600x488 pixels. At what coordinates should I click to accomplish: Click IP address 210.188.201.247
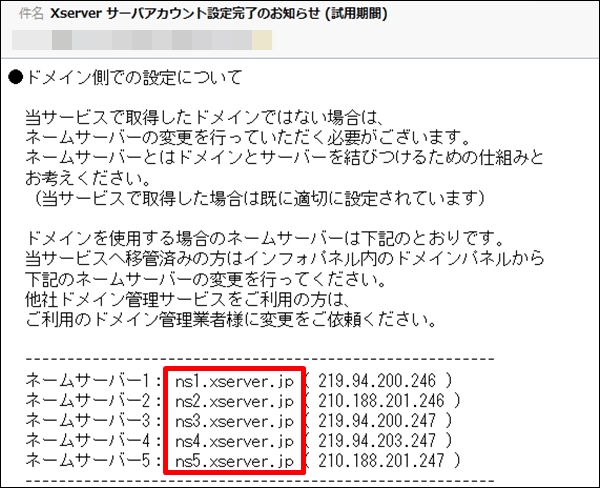pyautogui.click(x=381, y=460)
